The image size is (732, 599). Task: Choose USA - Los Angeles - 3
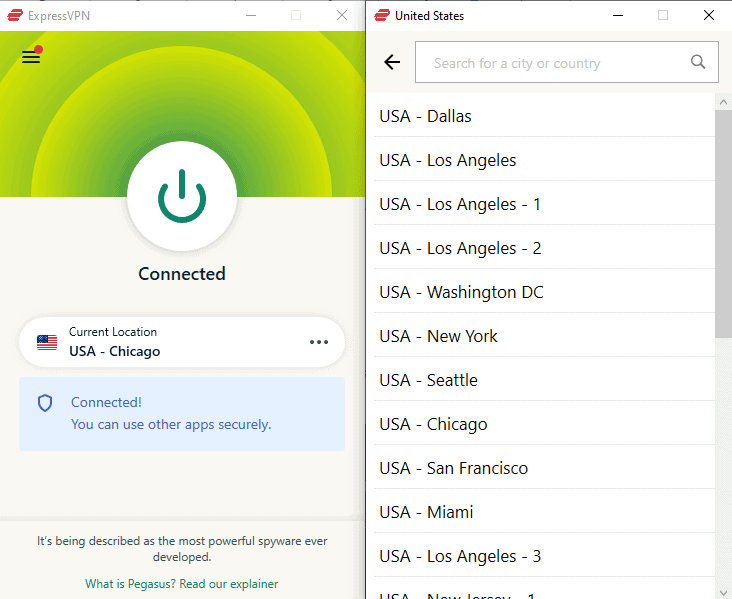tap(544, 556)
